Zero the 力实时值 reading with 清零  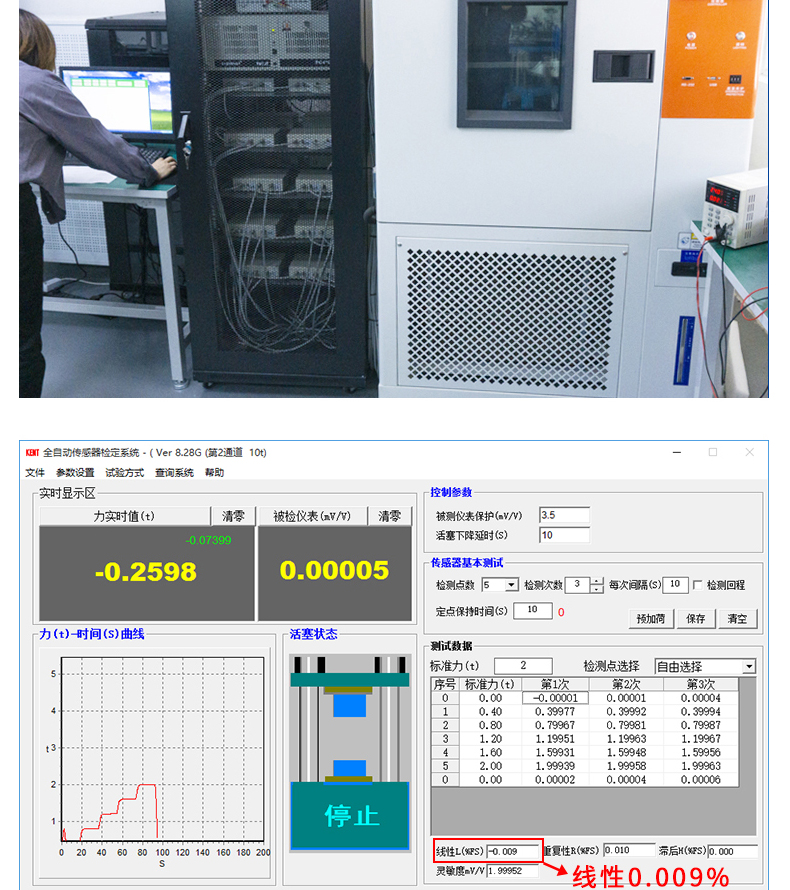(232, 516)
